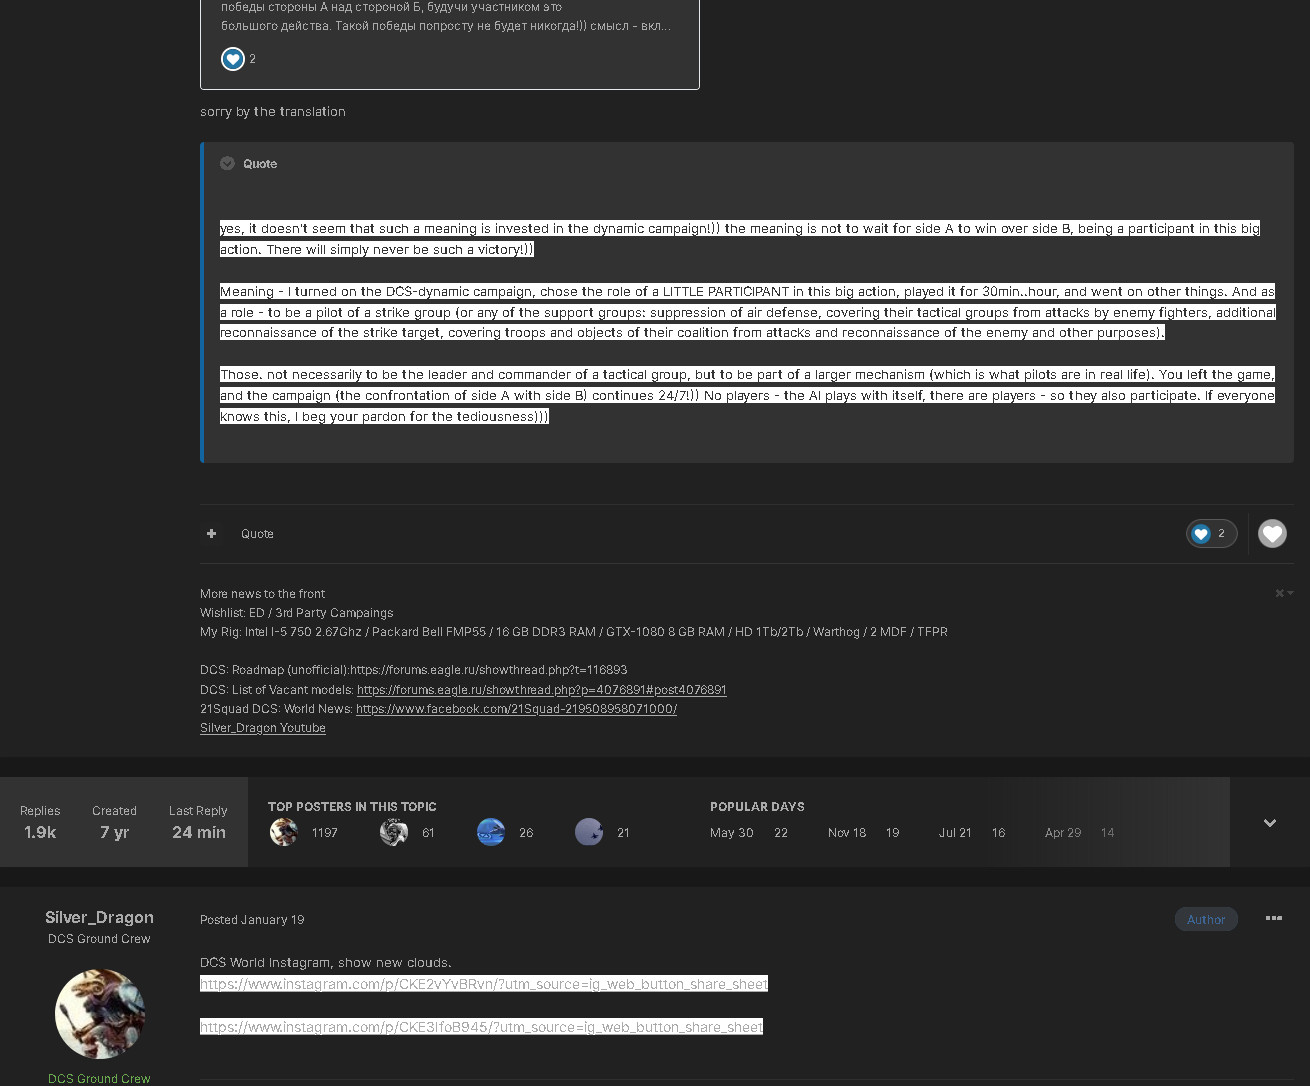The height and width of the screenshot is (1086, 1310).
Task: Collapse the Quote block toggle icon
Action: point(227,163)
